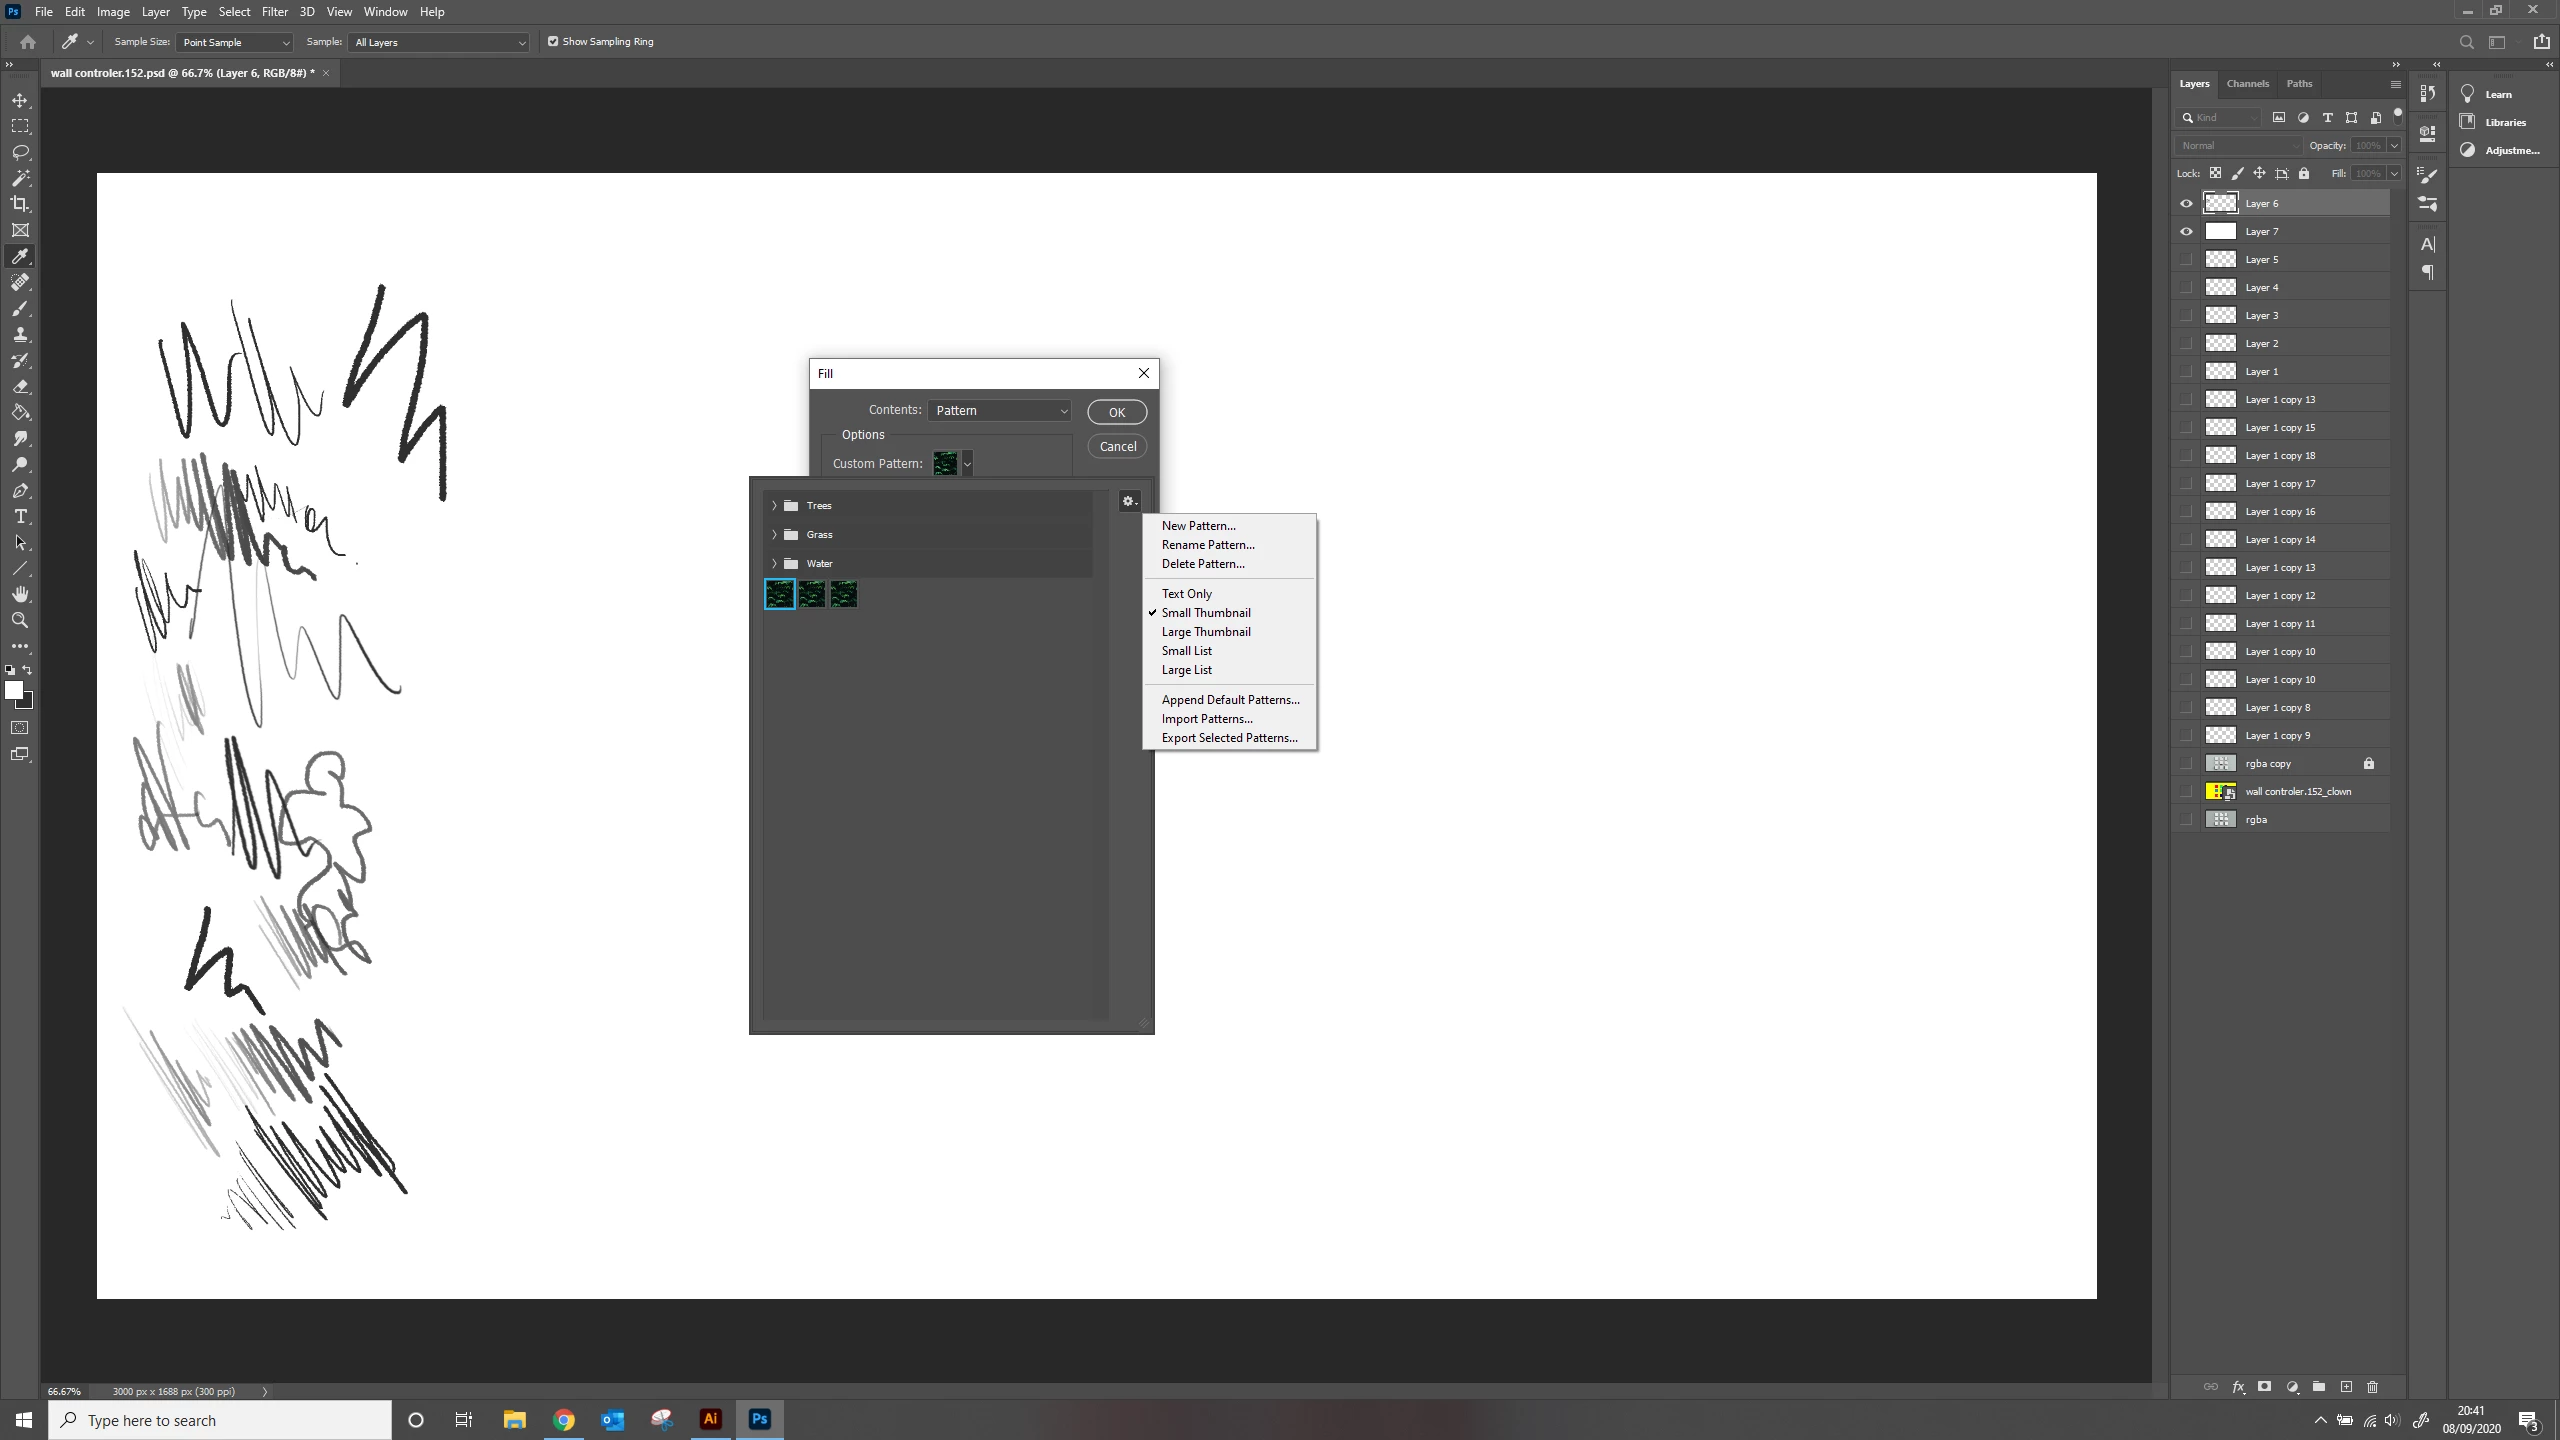Open the Contents dropdown in Fill dialog

click(1000, 411)
